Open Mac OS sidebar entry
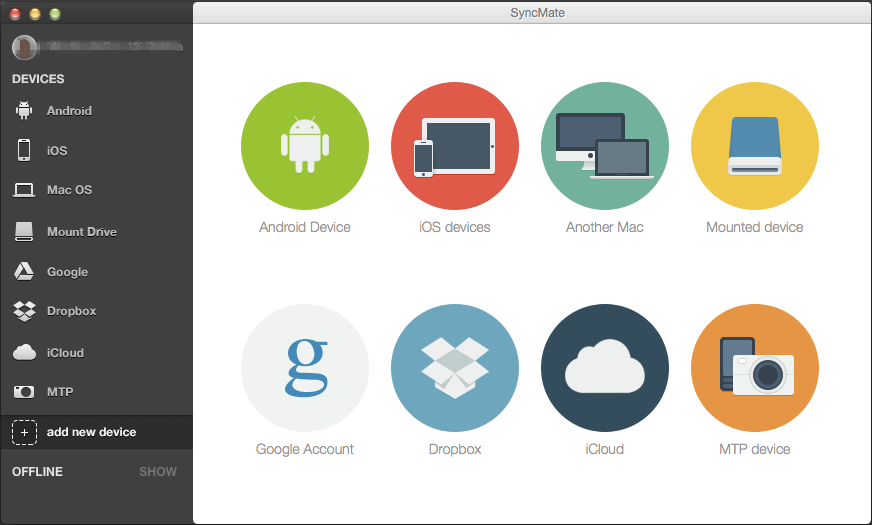Viewport: 872px width, 525px height. (x=69, y=190)
